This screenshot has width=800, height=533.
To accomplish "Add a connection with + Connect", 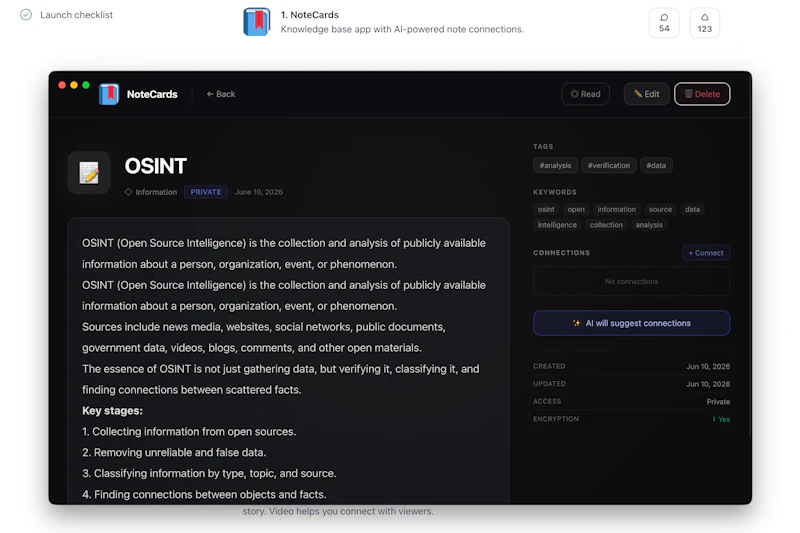I will tap(706, 252).
